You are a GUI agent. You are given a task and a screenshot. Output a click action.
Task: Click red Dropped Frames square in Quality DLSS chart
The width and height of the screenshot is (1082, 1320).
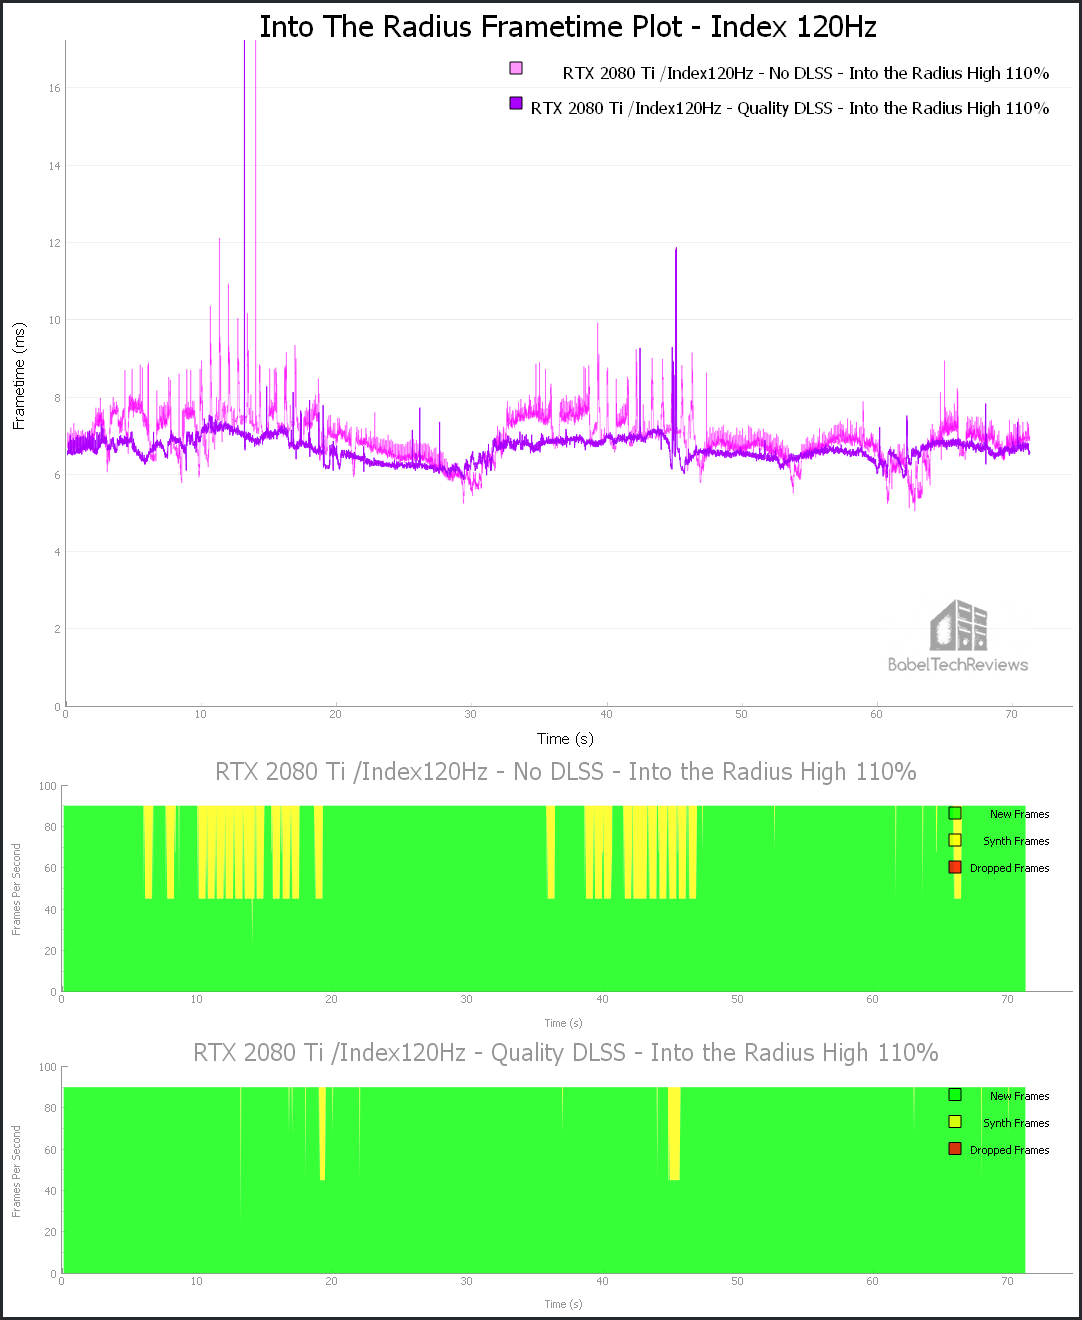[x=955, y=1150]
